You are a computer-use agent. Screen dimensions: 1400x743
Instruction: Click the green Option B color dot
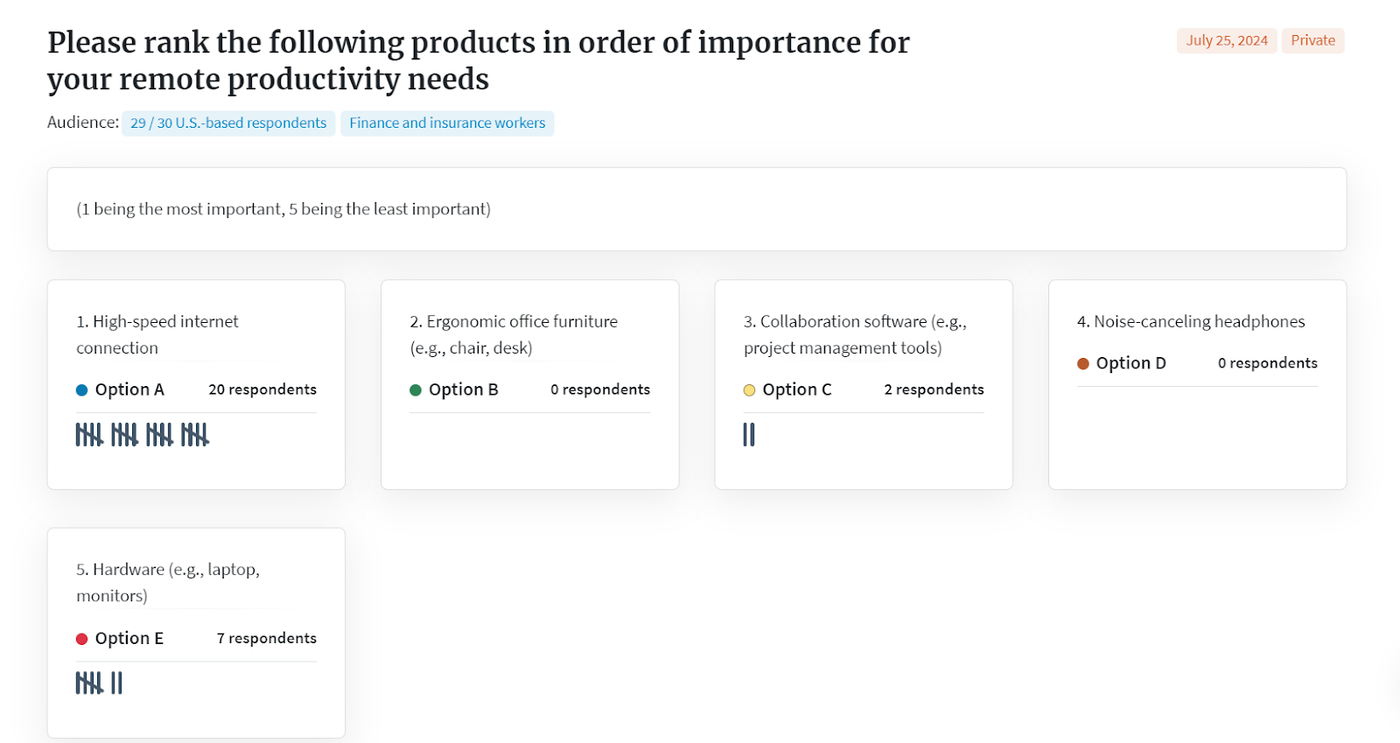[x=416, y=390]
